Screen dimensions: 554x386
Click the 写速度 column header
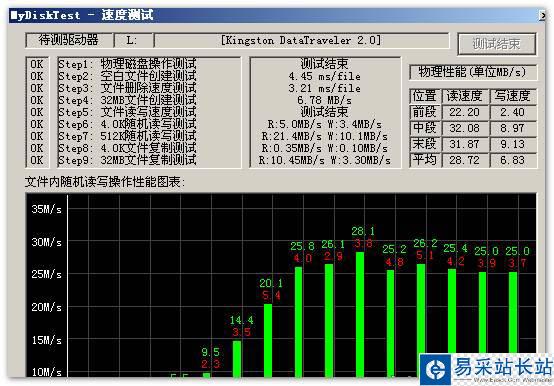(513, 96)
